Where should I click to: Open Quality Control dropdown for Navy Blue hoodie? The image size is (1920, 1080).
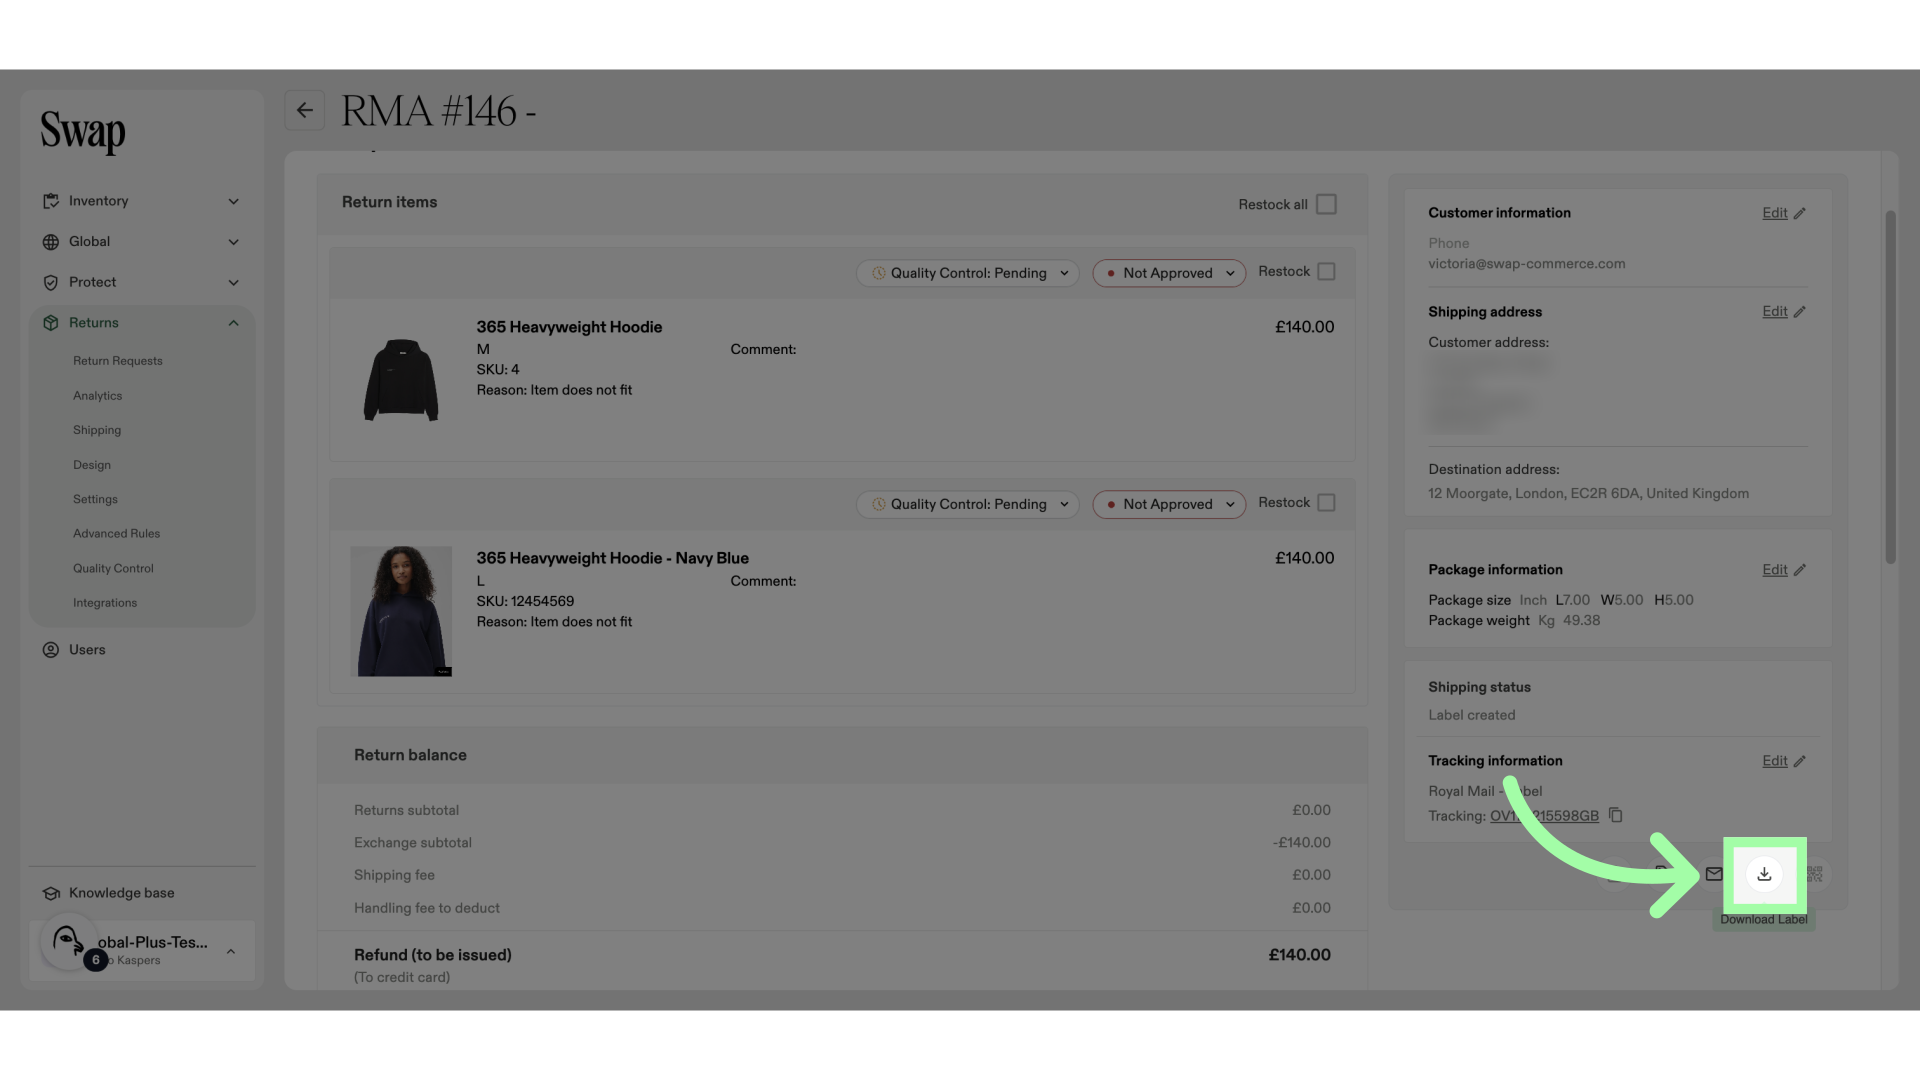(967, 504)
